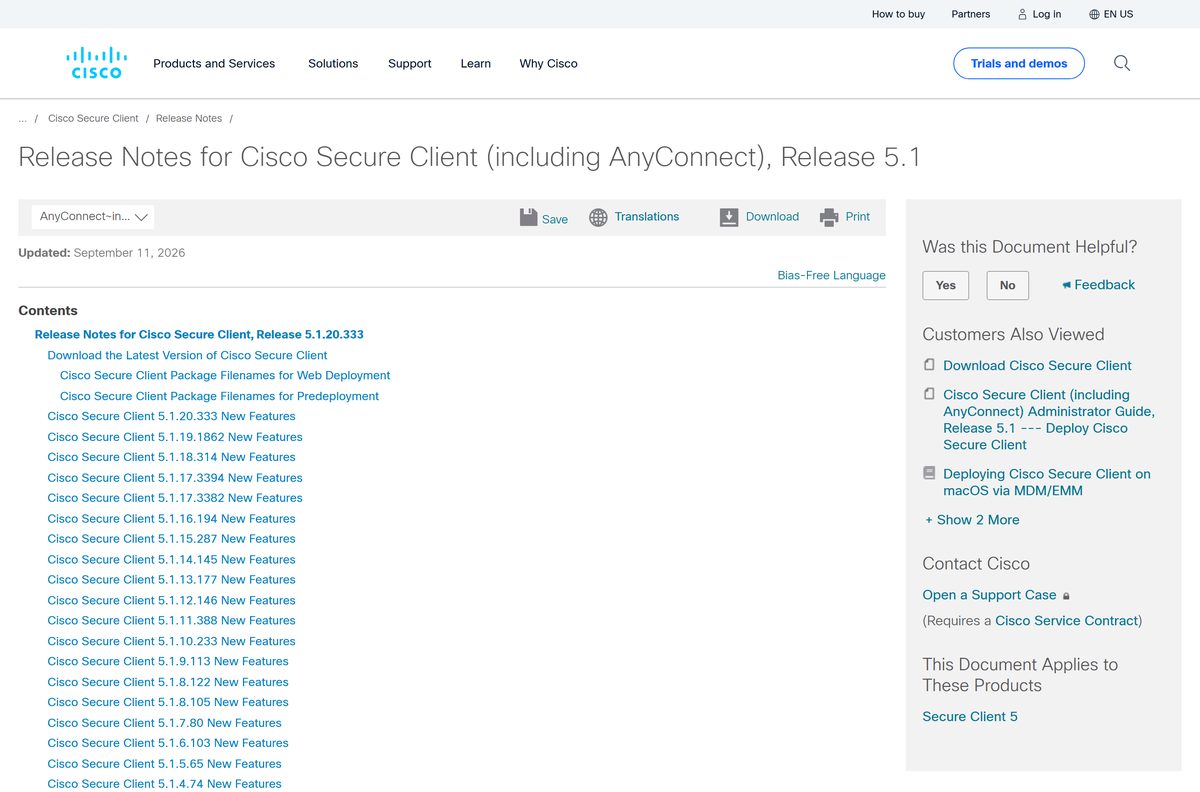The image size is (1200, 792).
Task: Open Download Cisco Secure Client sidebar link
Action: coord(1038,366)
